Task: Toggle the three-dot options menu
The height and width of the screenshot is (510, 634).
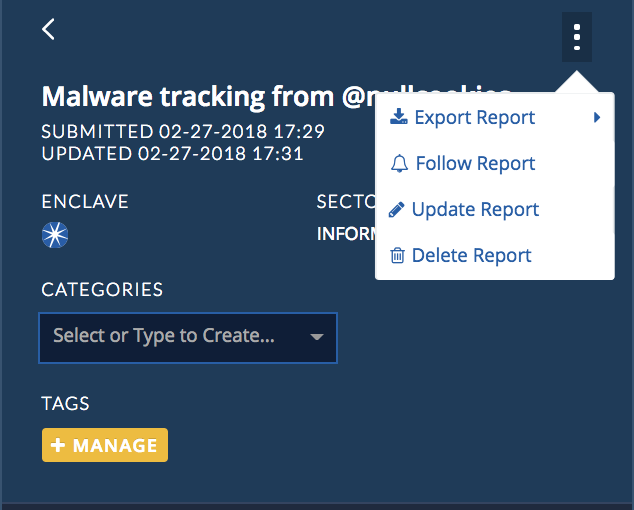Action: pyautogui.click(x=577, y=37)
